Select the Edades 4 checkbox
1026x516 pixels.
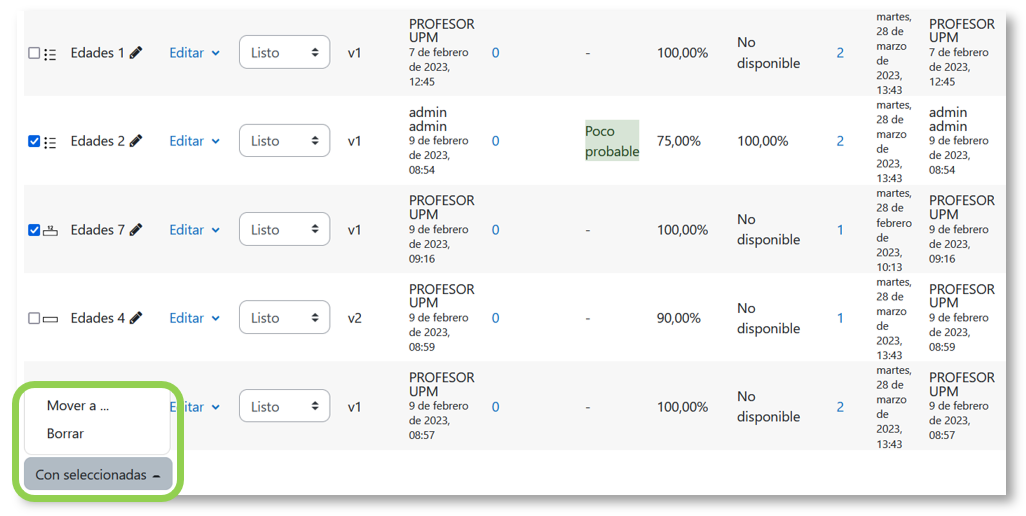pyautogui.click(x=34, y=319)
